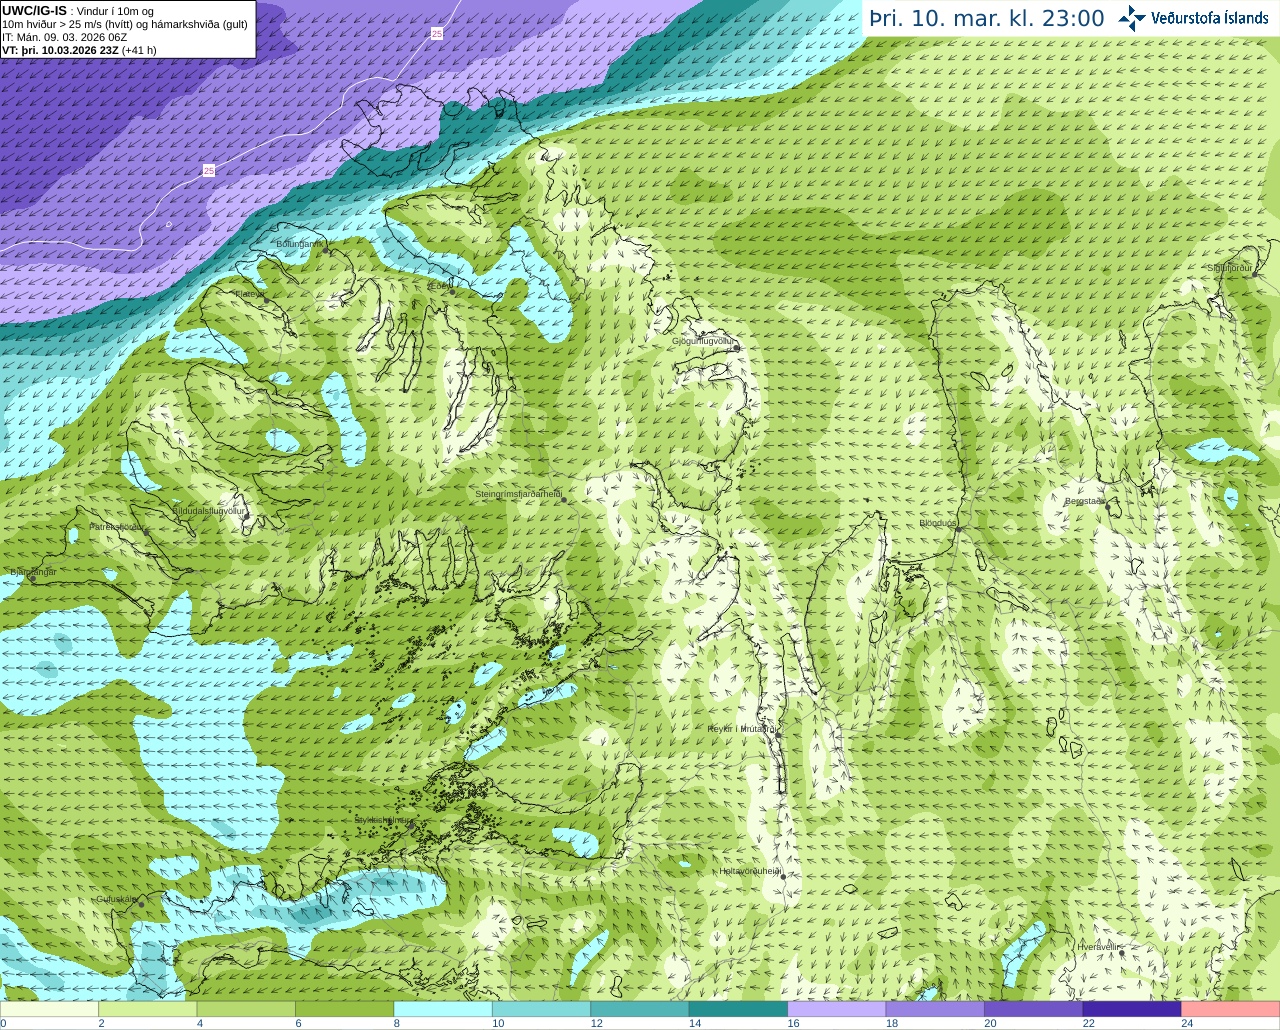Select the dark indigo 22–24 m/s legend swatch
Viewport: 1280px width, 1030px height.
1133,1009
